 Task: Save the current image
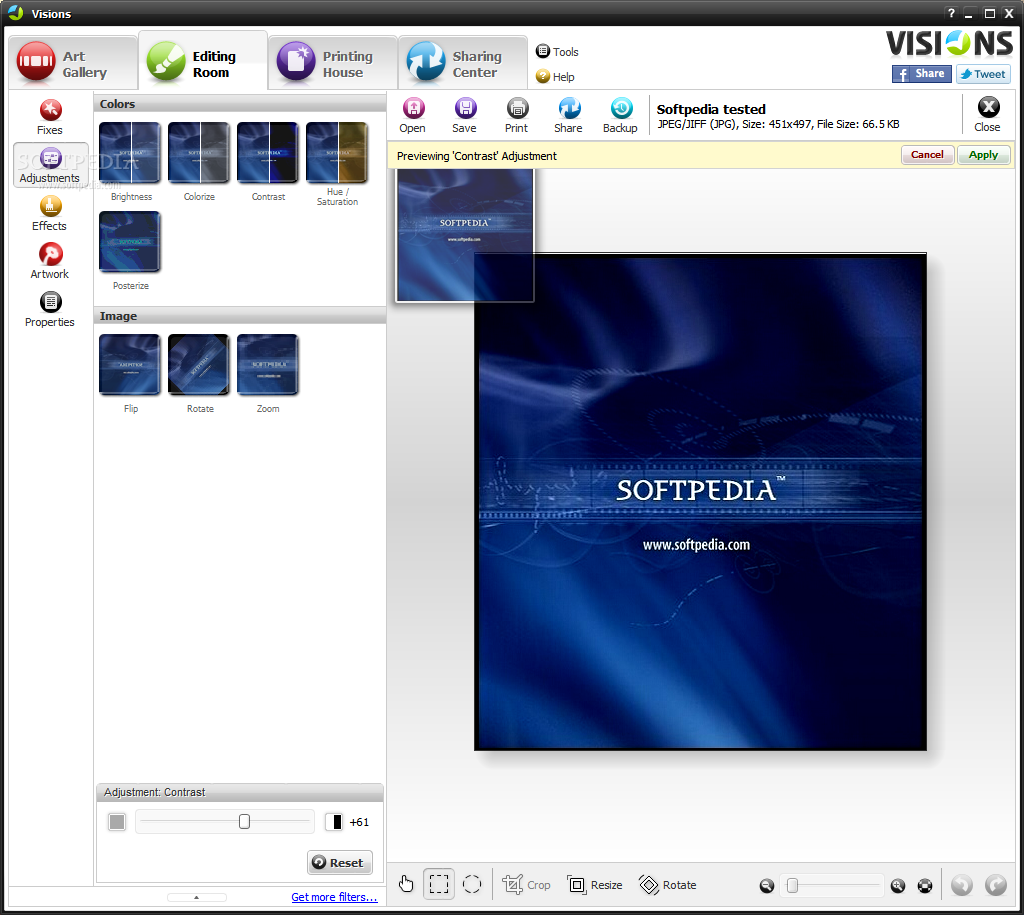tap(465, 115)
